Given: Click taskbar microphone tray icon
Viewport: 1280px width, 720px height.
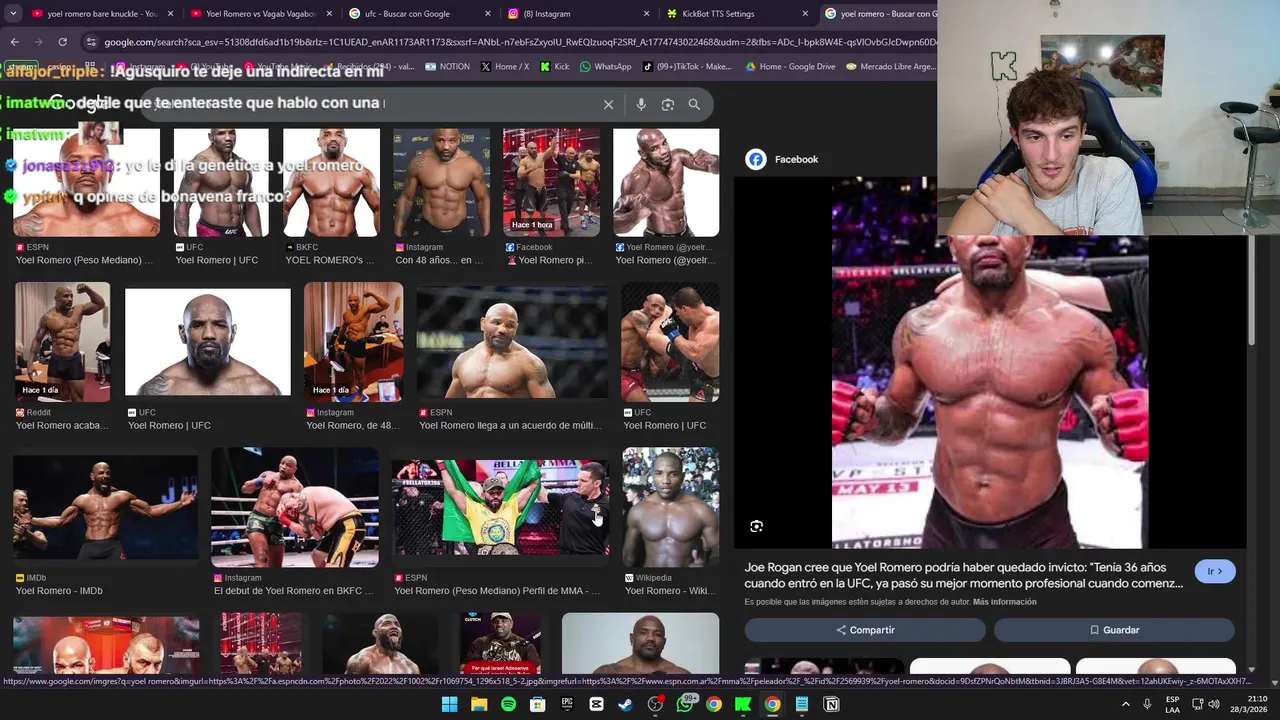Looking at the screenshot, I should [x=1147, y=704].
